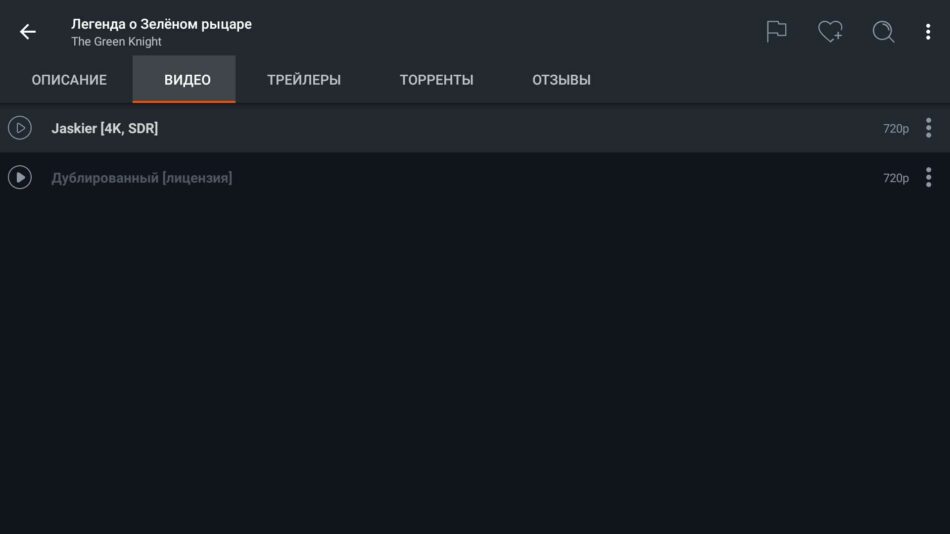Open the top-right overflow menu
Screen dimensions: 950x534
[x=928, y=32]
